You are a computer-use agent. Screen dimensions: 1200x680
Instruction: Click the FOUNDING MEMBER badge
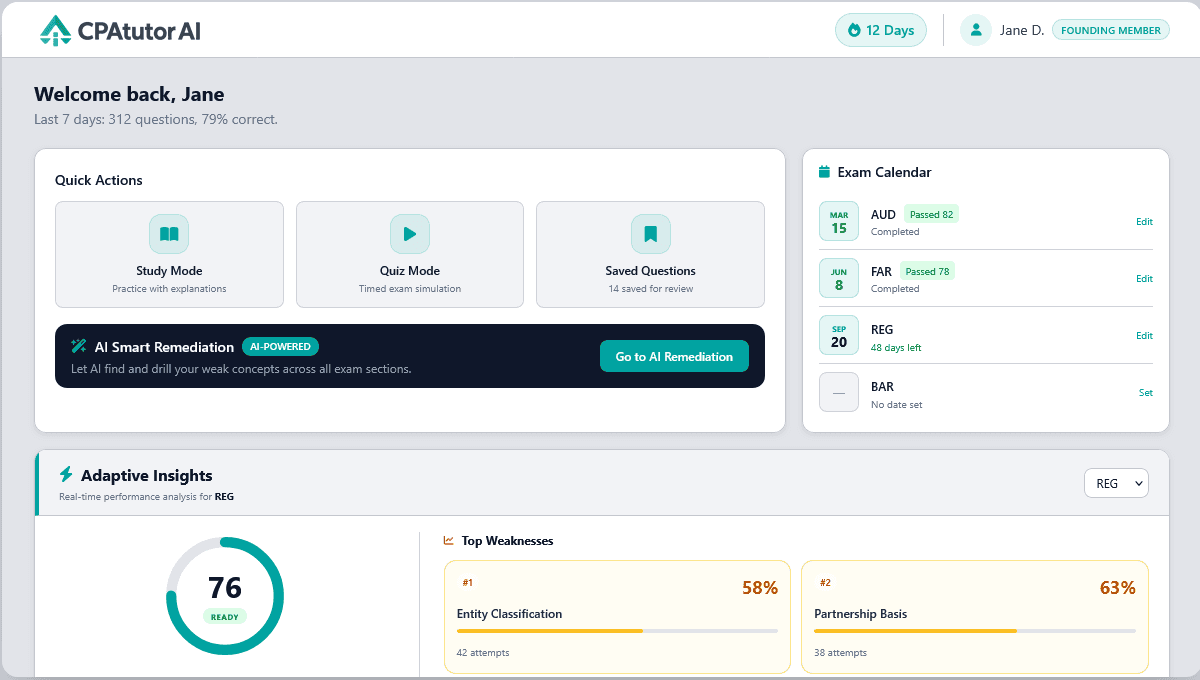(1110, 29)
